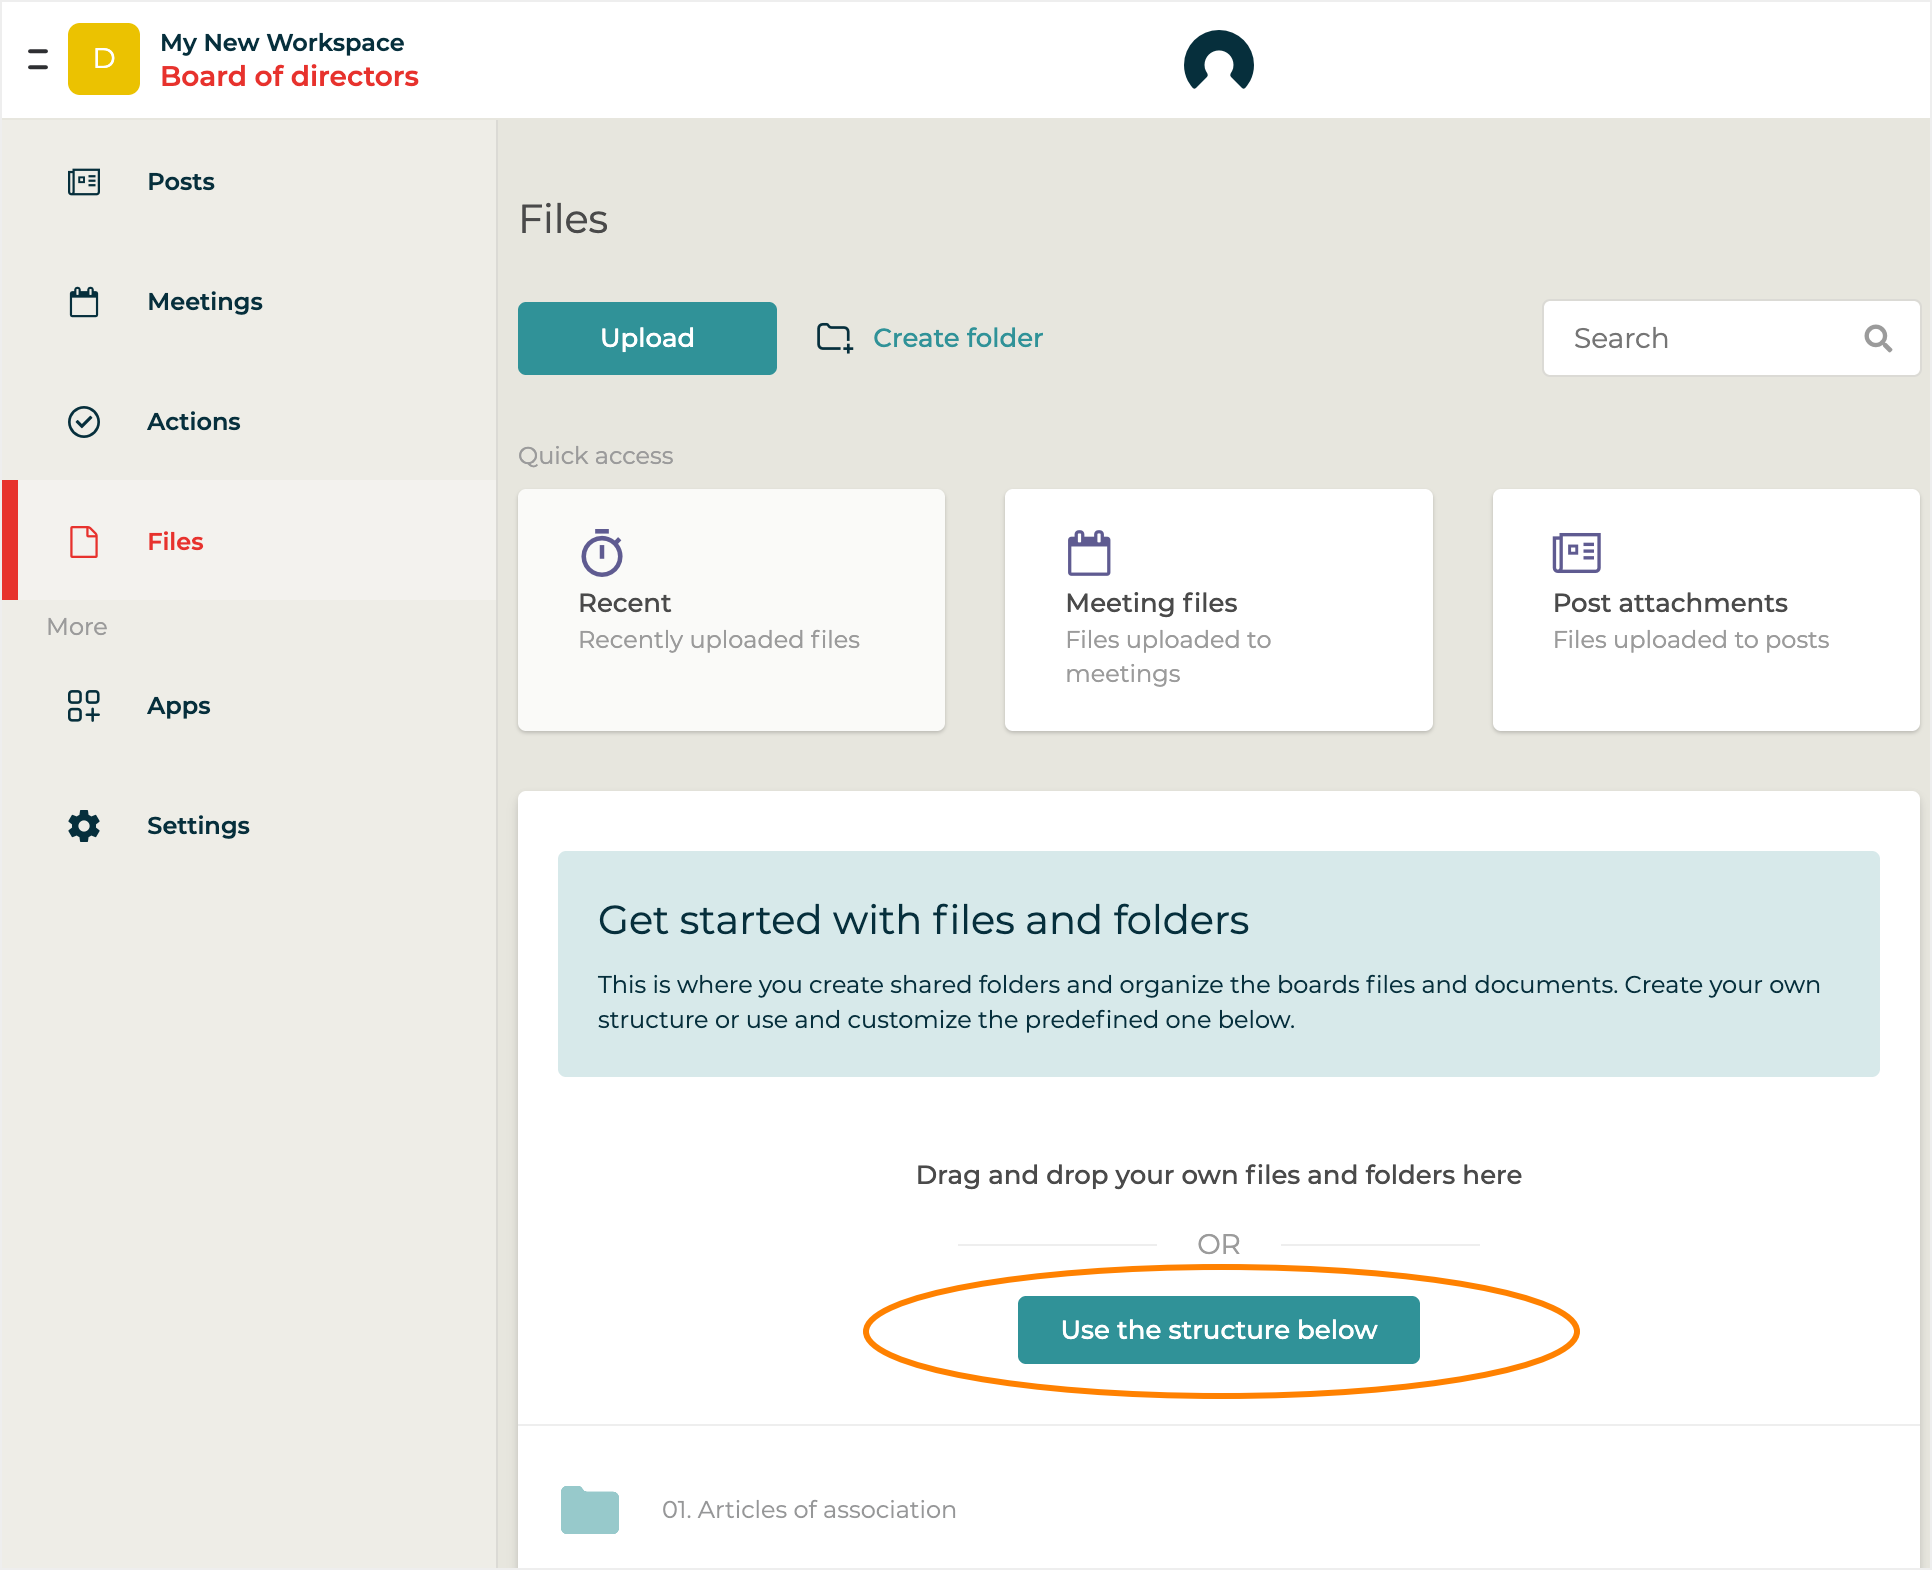Open the Files section in sidebar

tap(175, 542)
